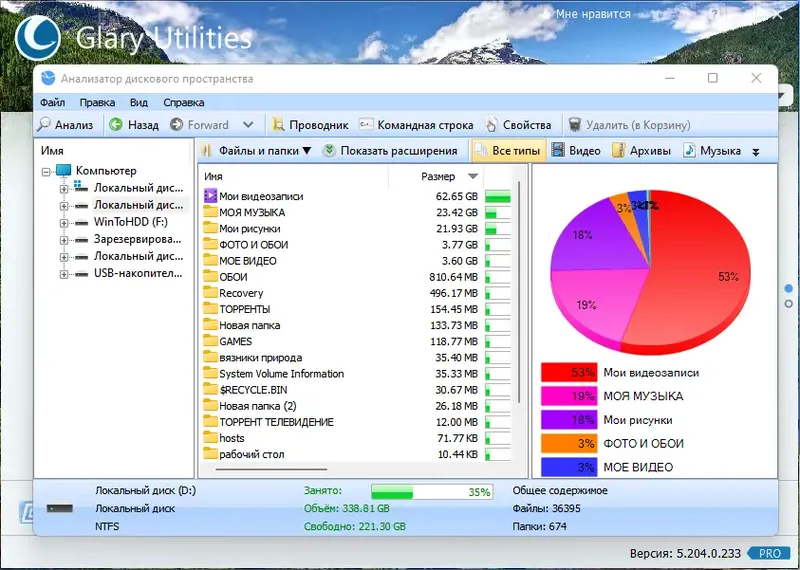Select WinToHDD (F:) in the tree
Image resolution: width=800 pixels, height=570 pixels.
131,222
